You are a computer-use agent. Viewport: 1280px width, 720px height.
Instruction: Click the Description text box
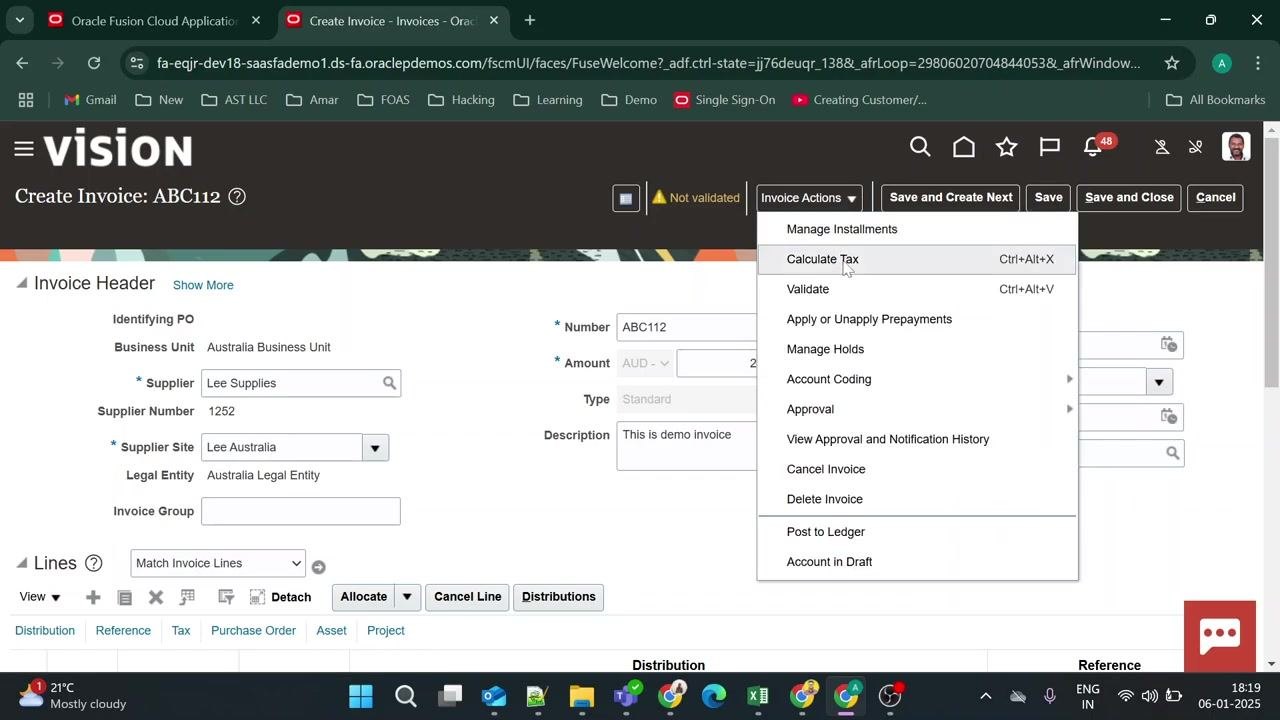pos(687,445)
